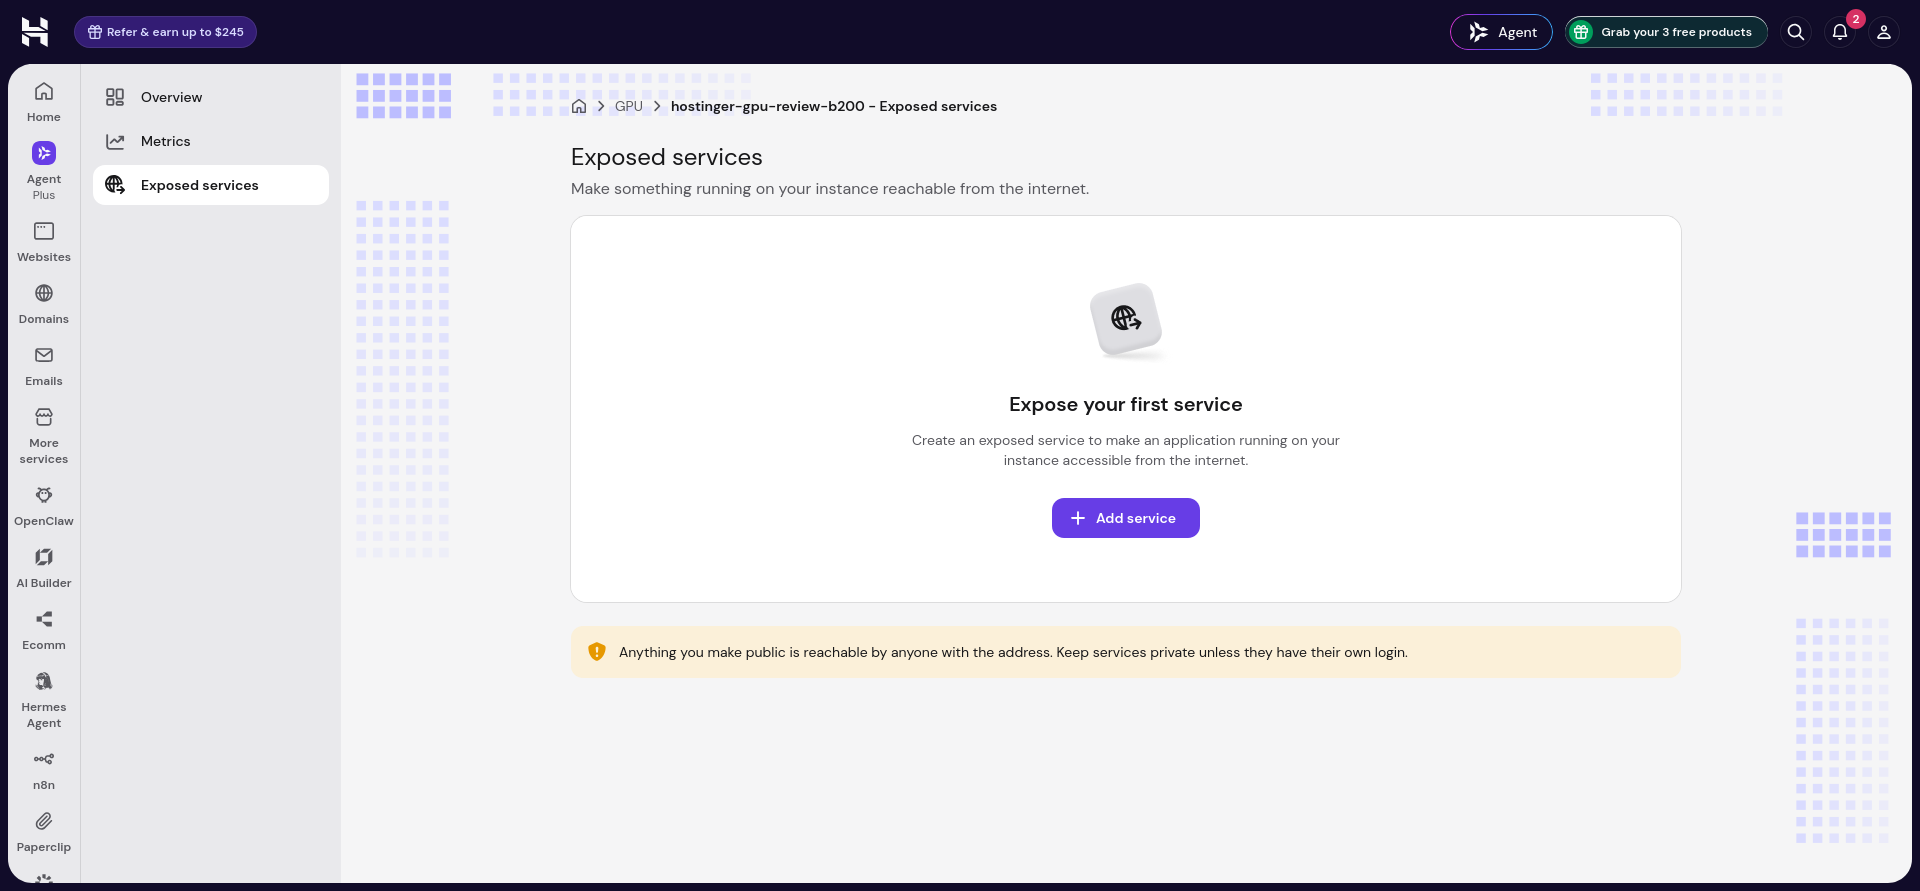Open Ecomm in the sidebar

44,630
